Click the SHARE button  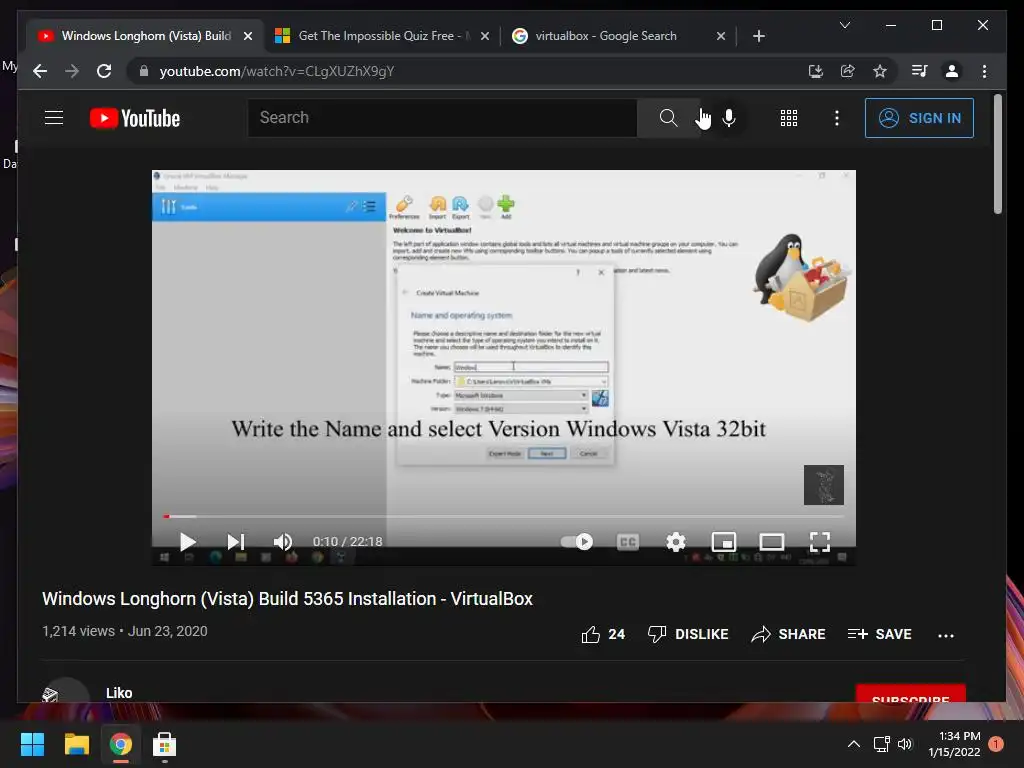[x=788, y=634]
